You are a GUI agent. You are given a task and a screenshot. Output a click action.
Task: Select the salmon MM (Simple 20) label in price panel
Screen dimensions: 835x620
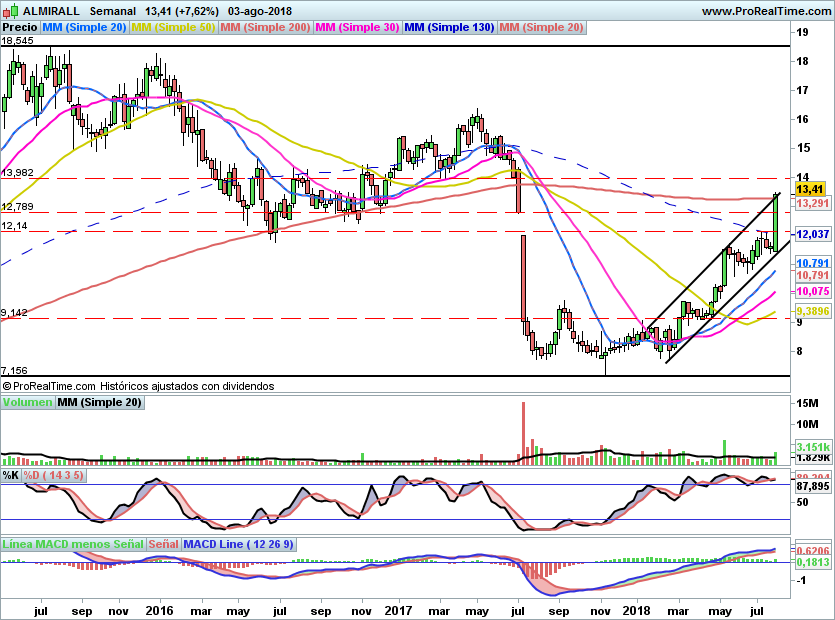pos(541,27)
